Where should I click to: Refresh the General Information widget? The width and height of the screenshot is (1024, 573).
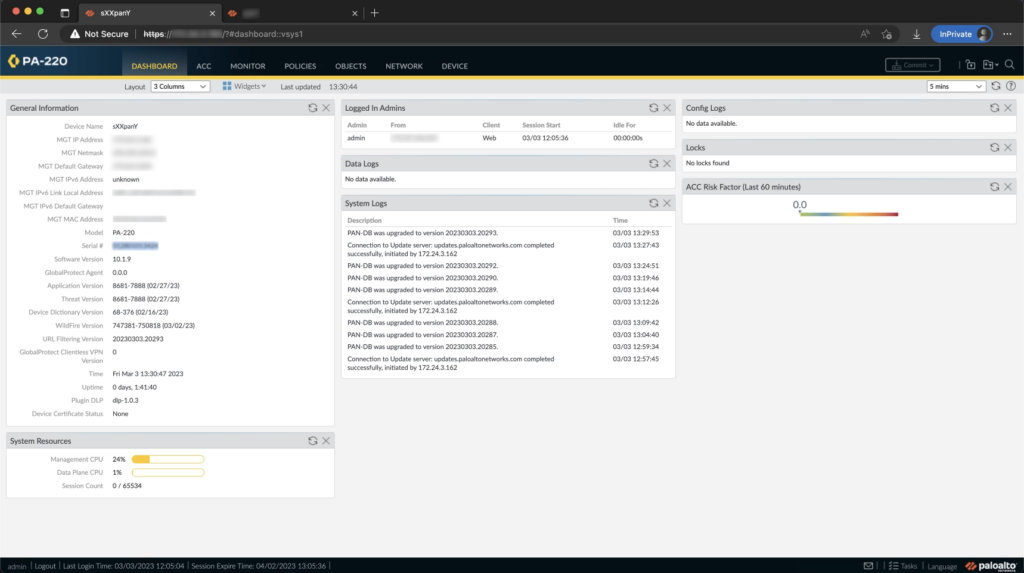[313, 108]
